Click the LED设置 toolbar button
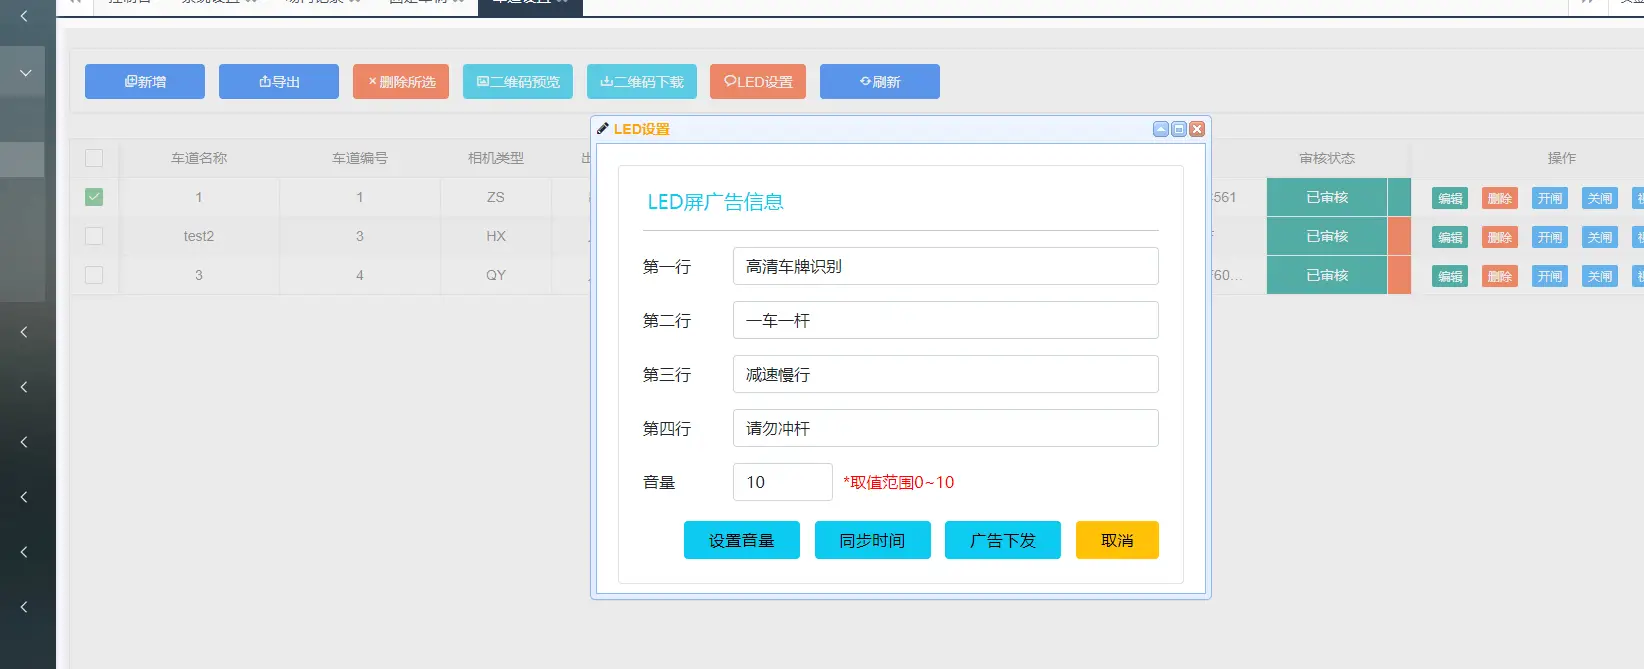This screenshot has height=669, width=1644. (758, 82)
